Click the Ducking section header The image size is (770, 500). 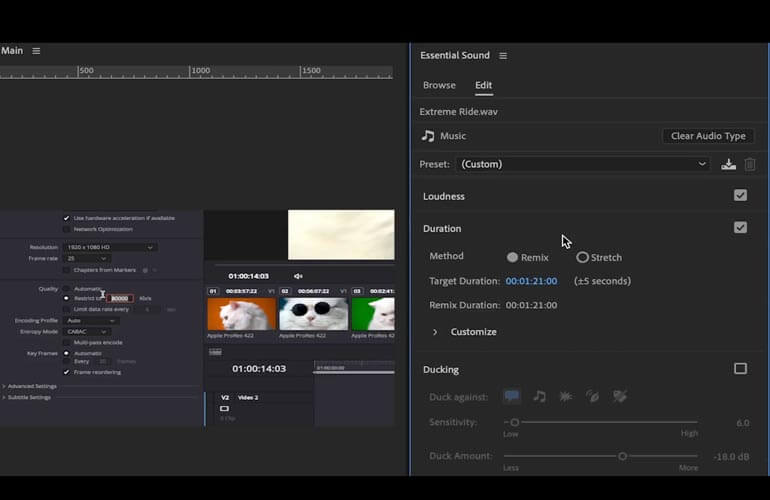441,369
